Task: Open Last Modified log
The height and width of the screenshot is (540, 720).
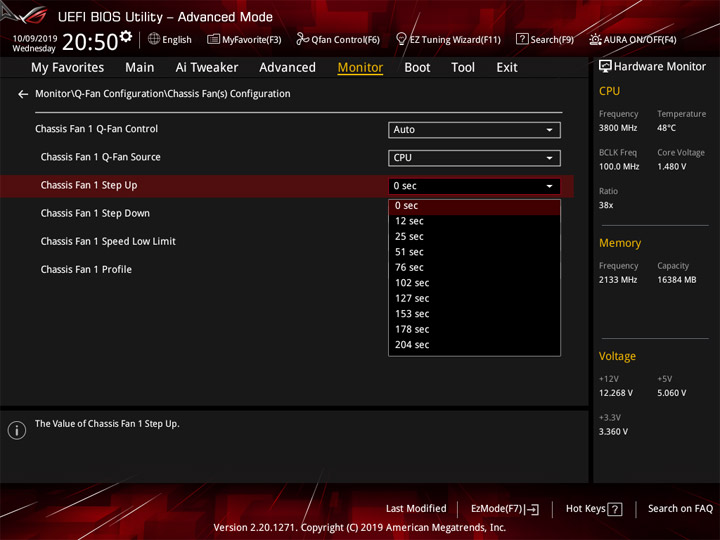Action: click(x=416, y=508)
